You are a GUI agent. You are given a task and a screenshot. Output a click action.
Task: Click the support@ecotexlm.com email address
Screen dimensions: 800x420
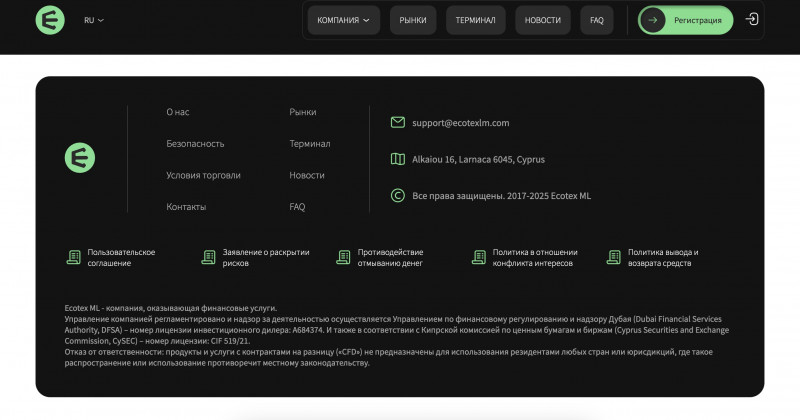coord(461,123)
